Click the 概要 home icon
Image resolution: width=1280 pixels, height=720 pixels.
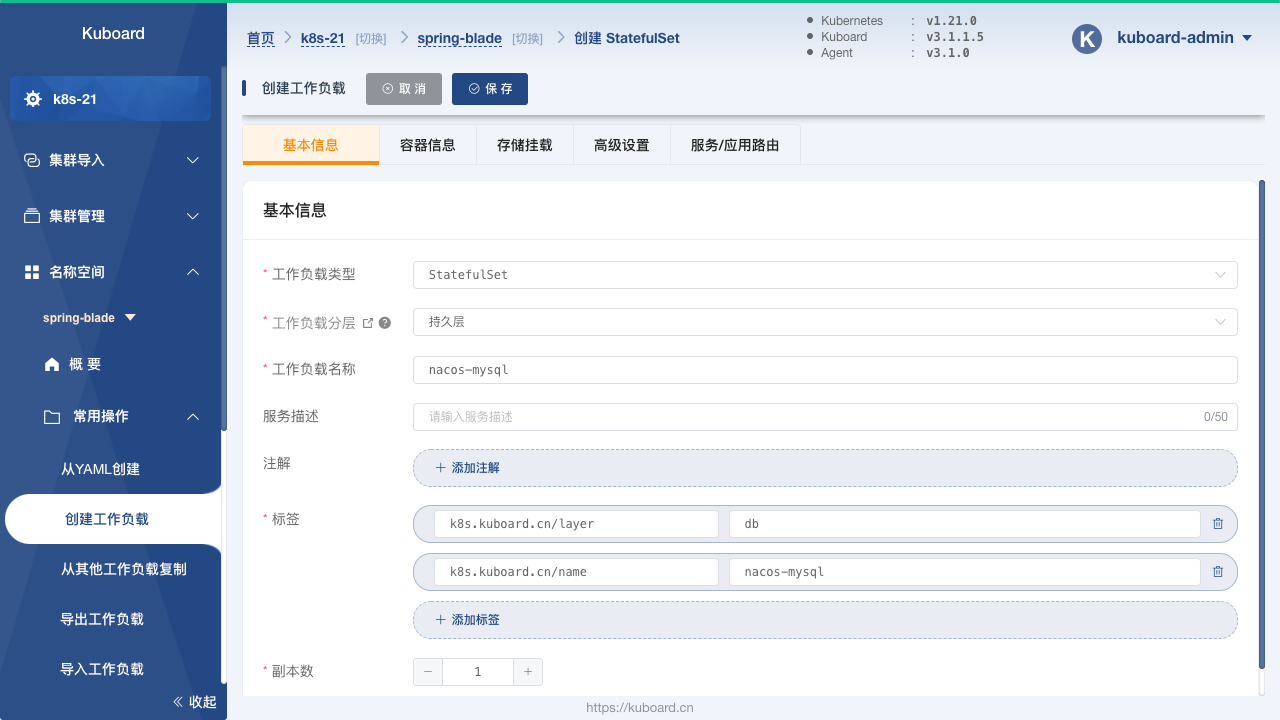point(52,365)
